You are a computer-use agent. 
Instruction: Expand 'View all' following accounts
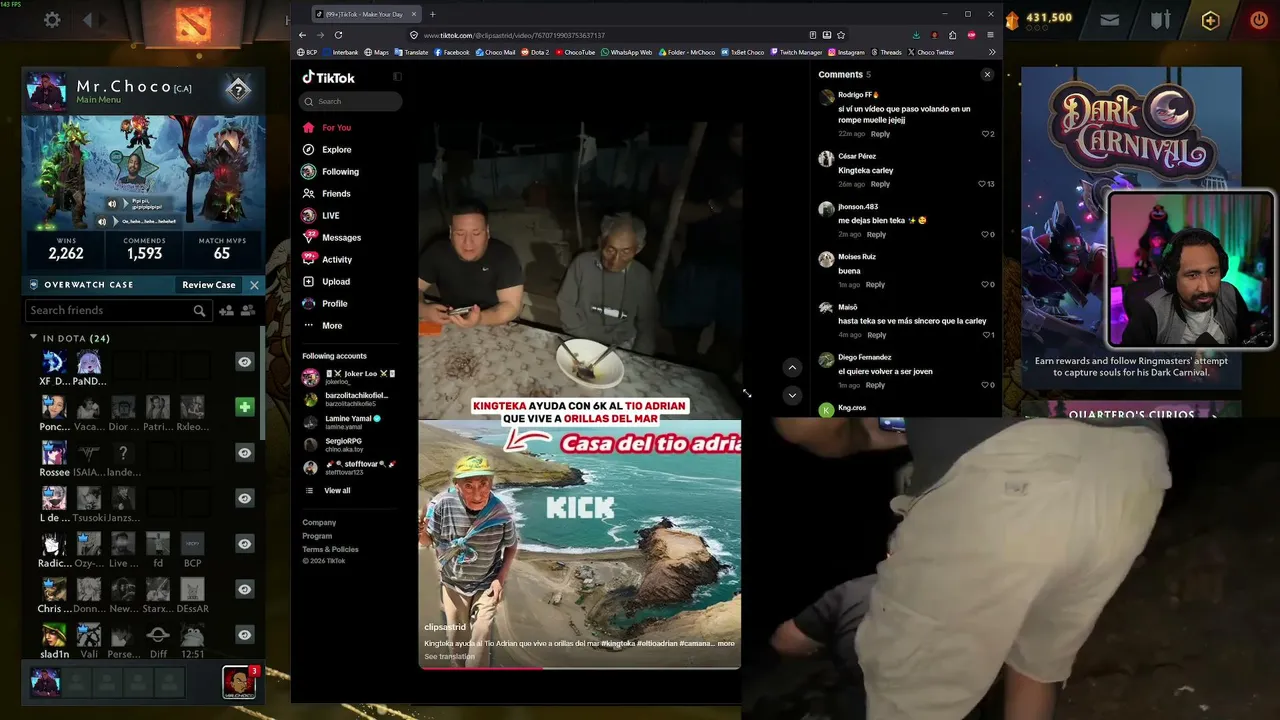[337, 491]
